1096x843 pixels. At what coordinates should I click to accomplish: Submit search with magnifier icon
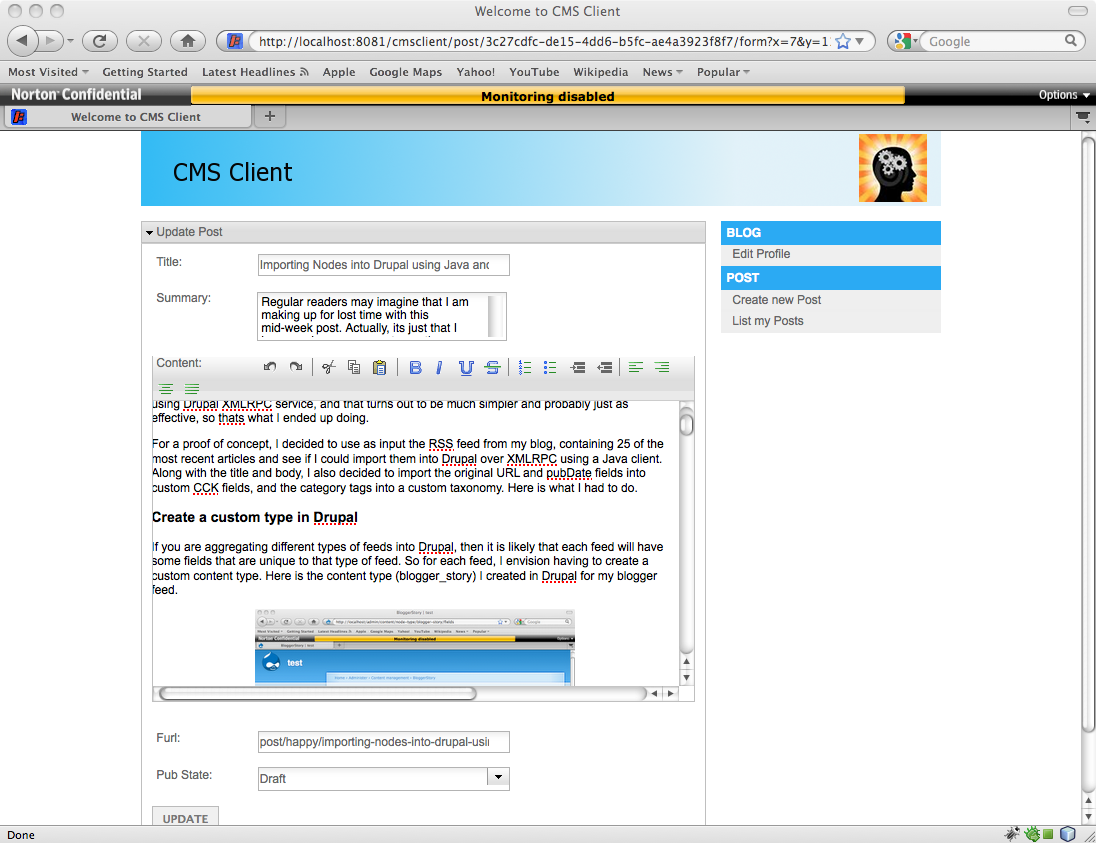(x=1070, y=41)
